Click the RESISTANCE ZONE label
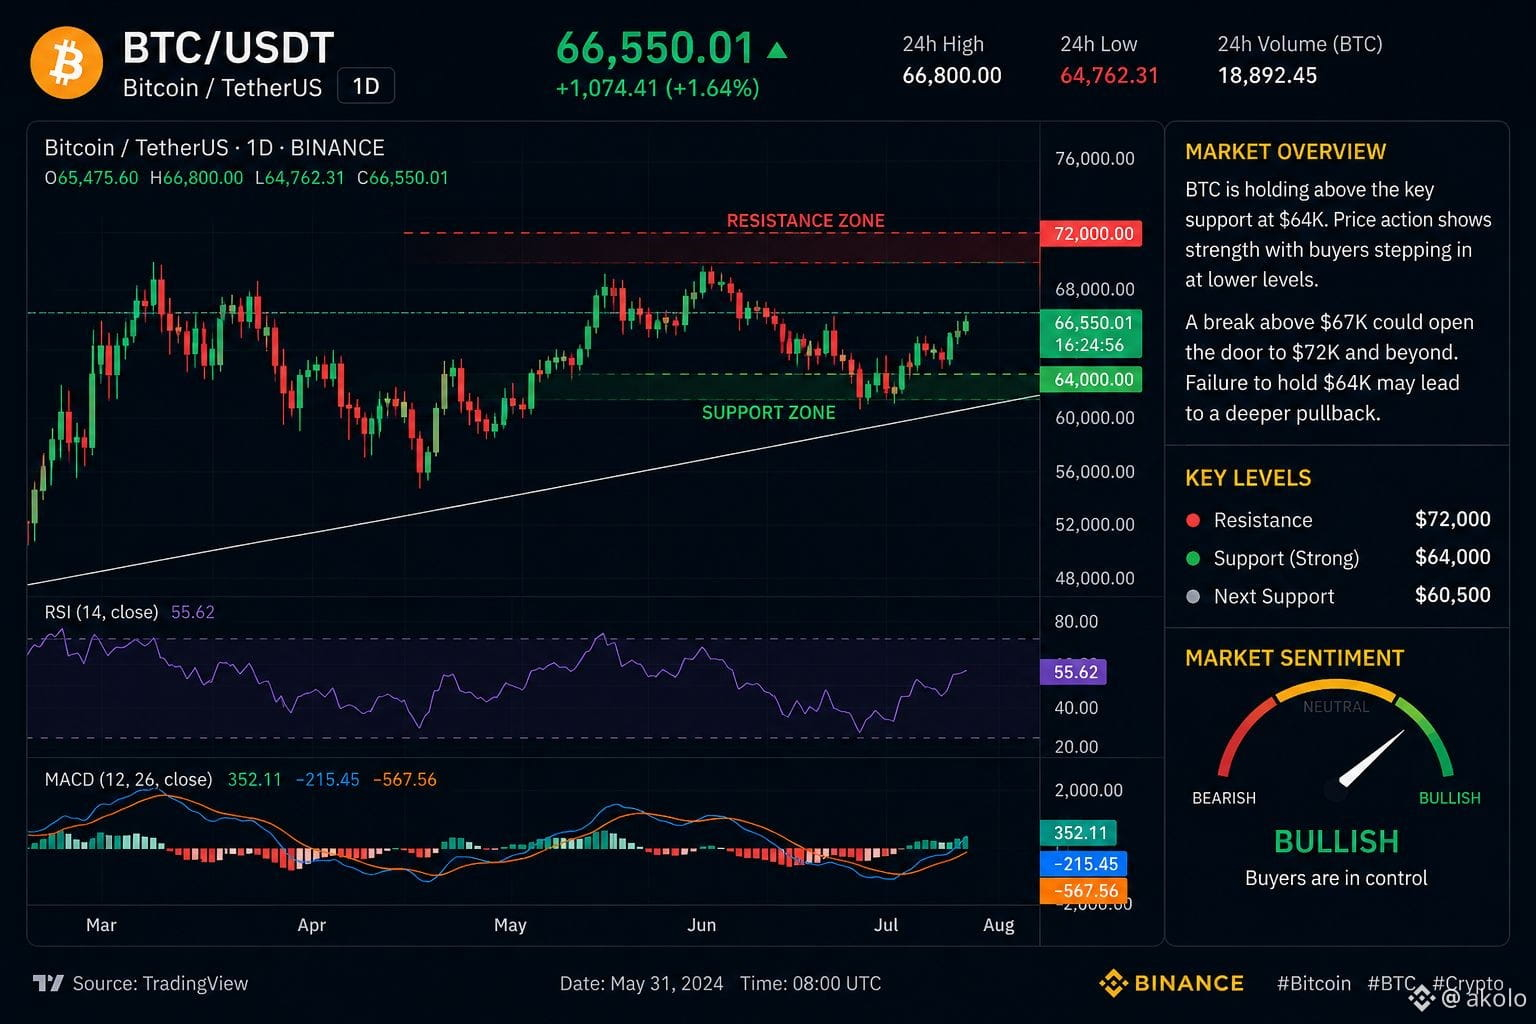1536x1024 pixels. 805,221
